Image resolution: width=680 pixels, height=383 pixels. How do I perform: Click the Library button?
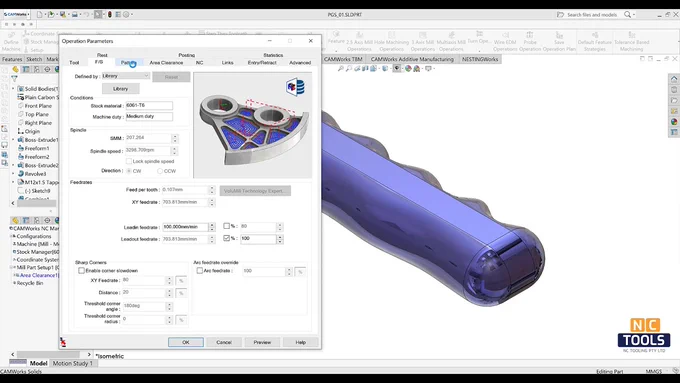coord(121,88)
